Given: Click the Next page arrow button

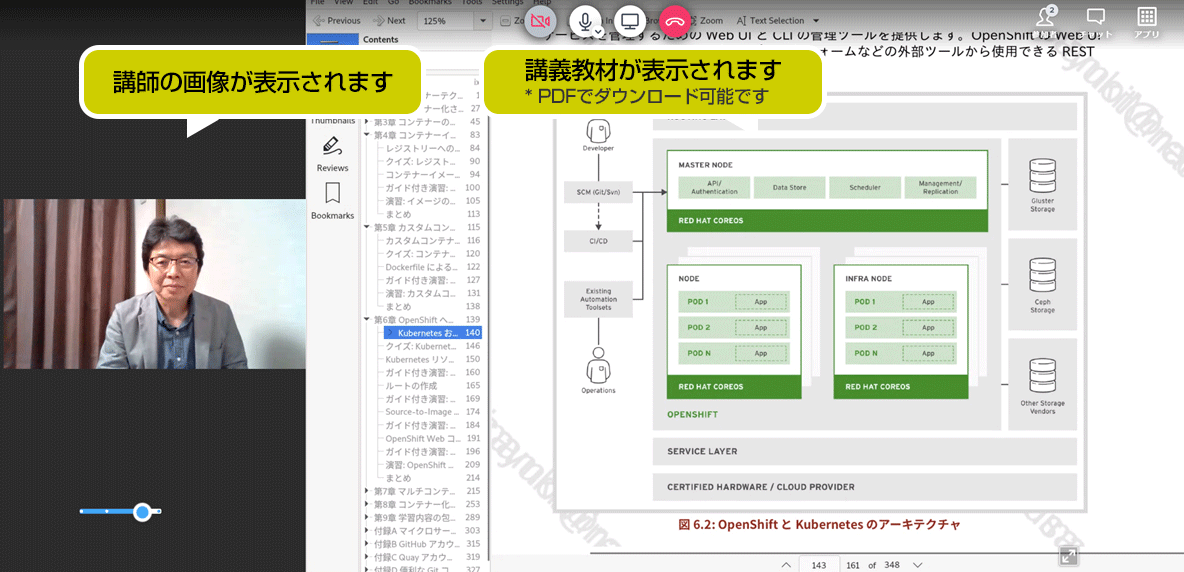Looking at the screenshot, I should [x=387, y=20].
